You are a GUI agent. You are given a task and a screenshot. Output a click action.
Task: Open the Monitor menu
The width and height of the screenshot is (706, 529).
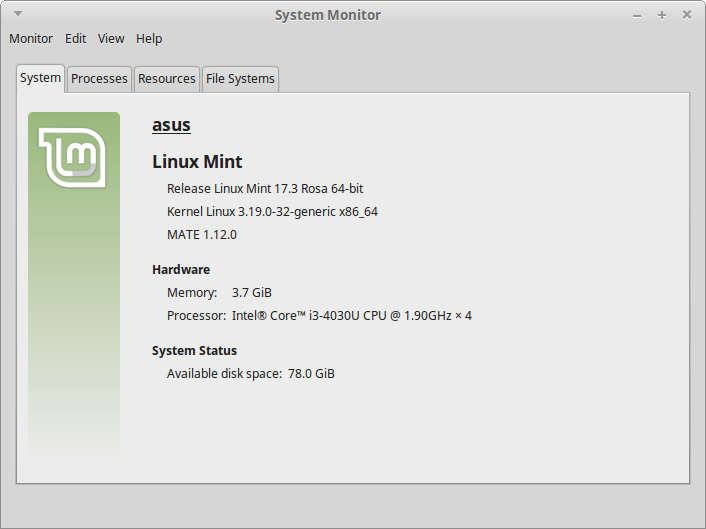pyautogui.click(x=31, y=39)
